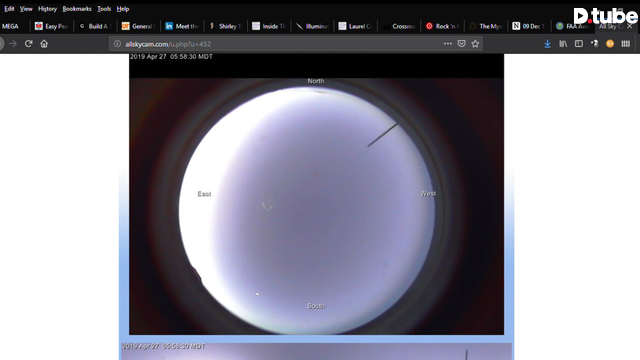Click the browser forward arrow

(x=13, y=44)
